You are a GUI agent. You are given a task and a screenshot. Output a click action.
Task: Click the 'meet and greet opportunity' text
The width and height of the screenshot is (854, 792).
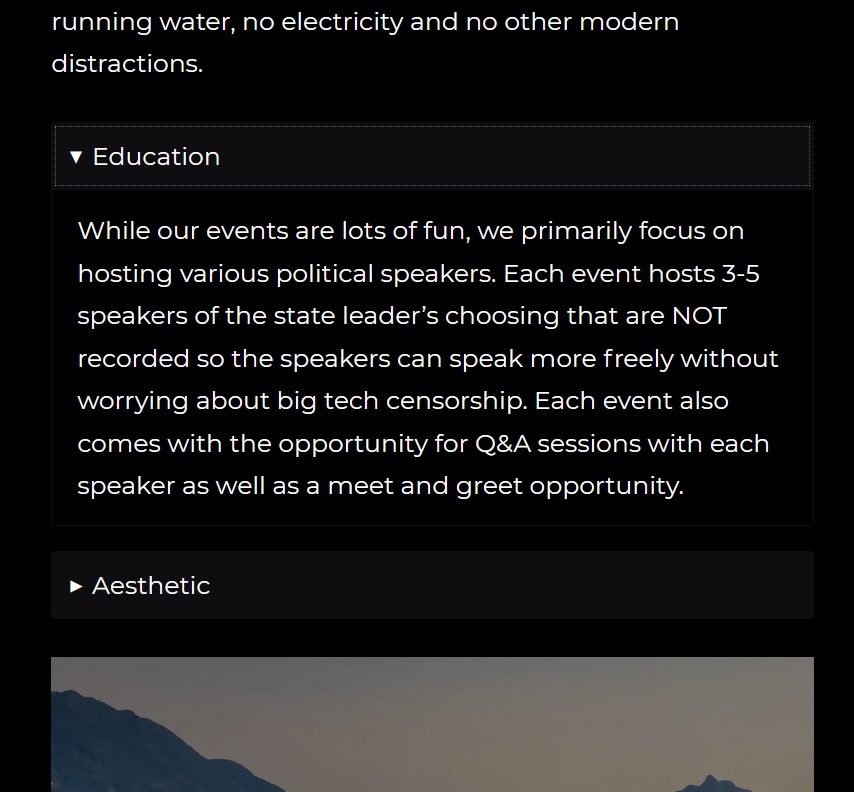coord(505,486)
